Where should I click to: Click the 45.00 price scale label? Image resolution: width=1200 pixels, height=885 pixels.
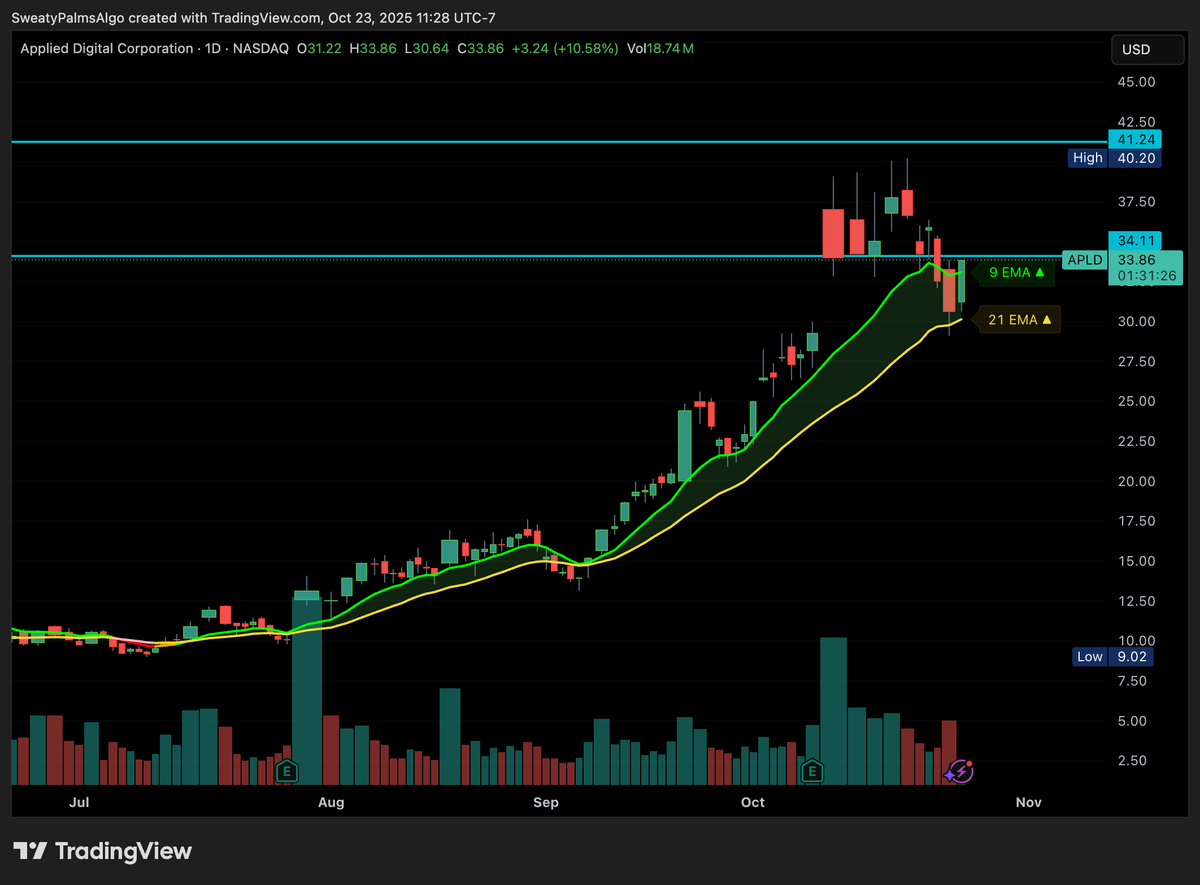1139,81
